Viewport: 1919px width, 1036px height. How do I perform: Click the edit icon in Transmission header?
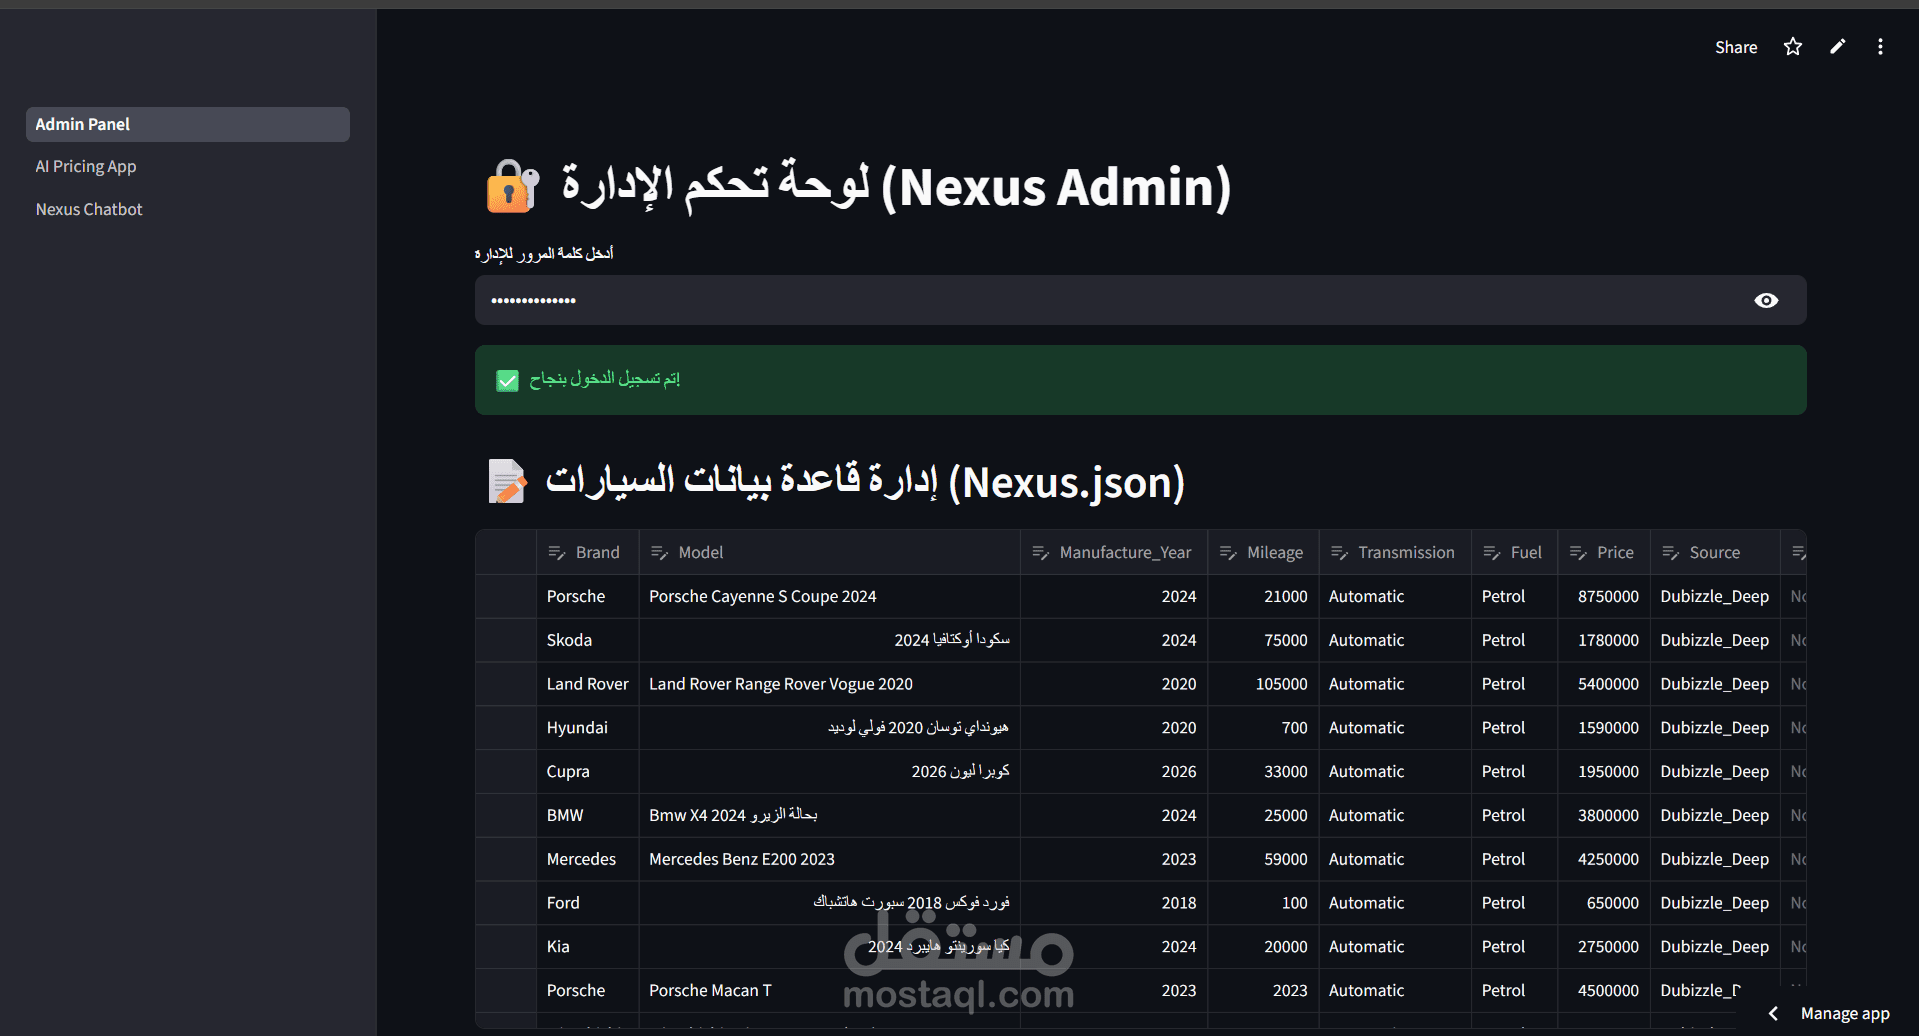(1339, 553)
